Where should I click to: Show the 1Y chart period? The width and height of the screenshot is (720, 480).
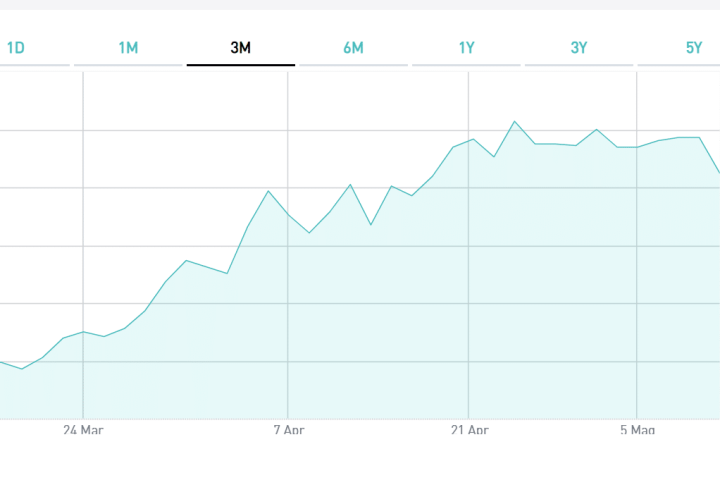point(466,48)
